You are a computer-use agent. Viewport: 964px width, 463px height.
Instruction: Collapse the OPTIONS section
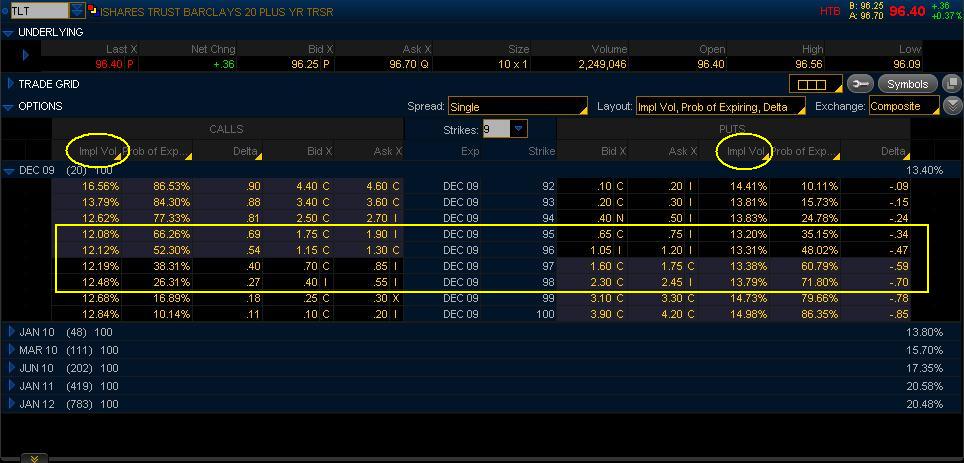tap(9, 106)
